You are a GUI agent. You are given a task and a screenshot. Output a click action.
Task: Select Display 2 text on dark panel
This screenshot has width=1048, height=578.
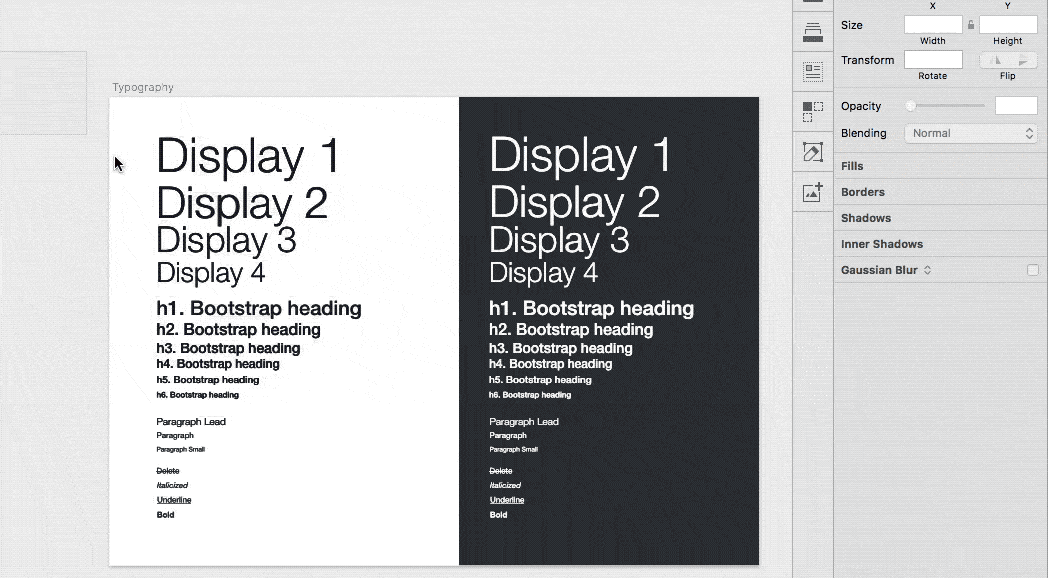click(575, 203)
